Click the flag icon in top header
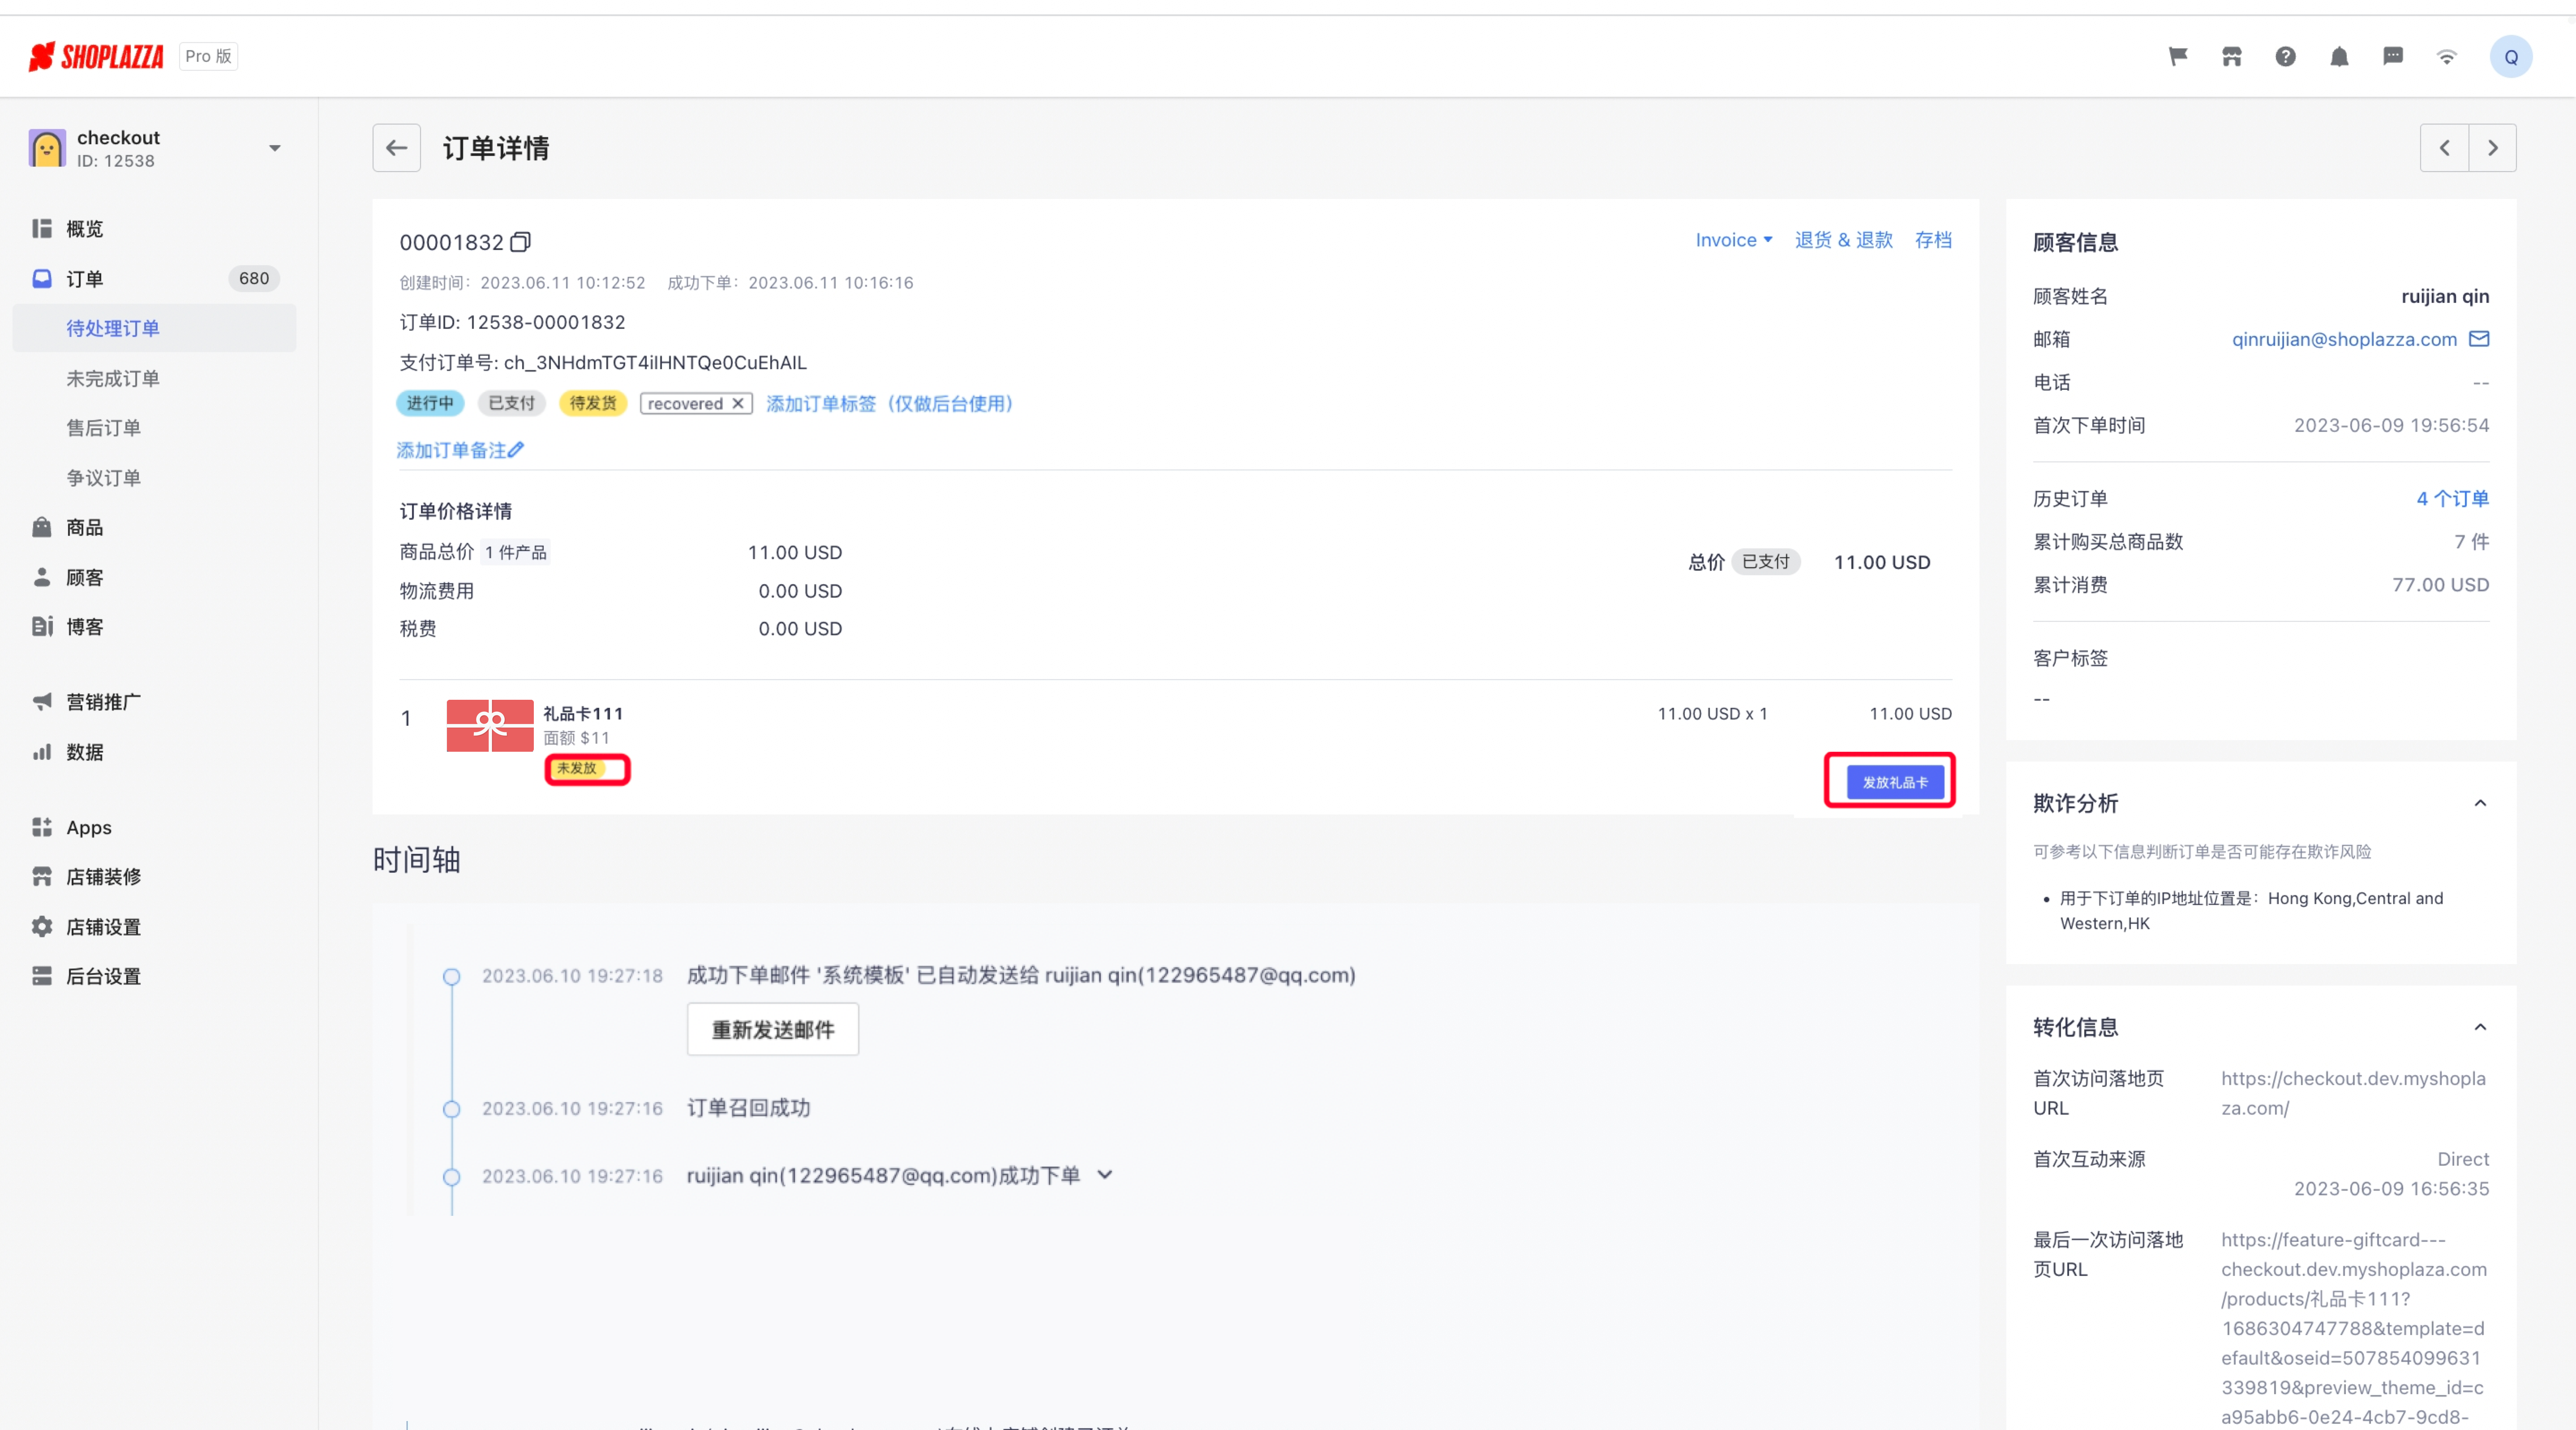This screenshot has width=2576, height=1430. (x=2177, y=57)
